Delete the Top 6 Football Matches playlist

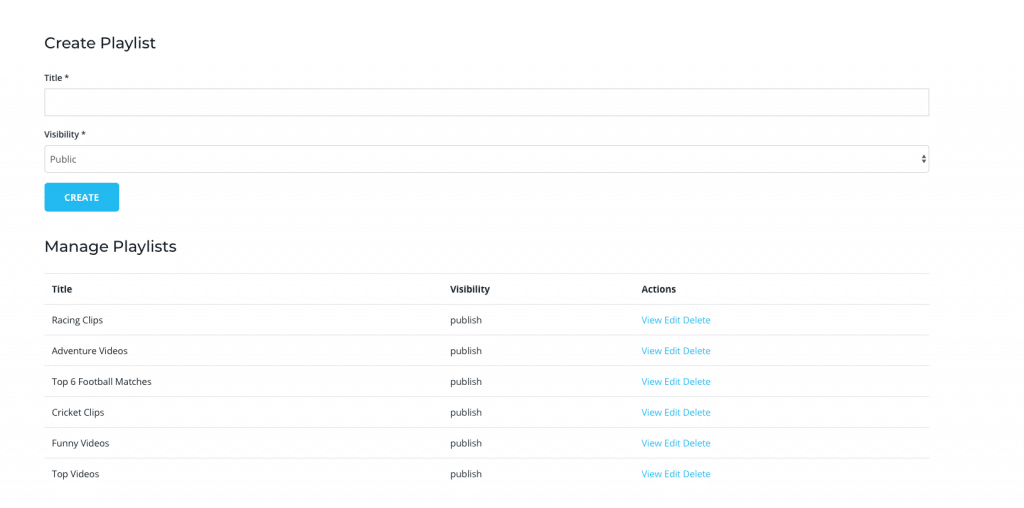(x=696, y=381)
